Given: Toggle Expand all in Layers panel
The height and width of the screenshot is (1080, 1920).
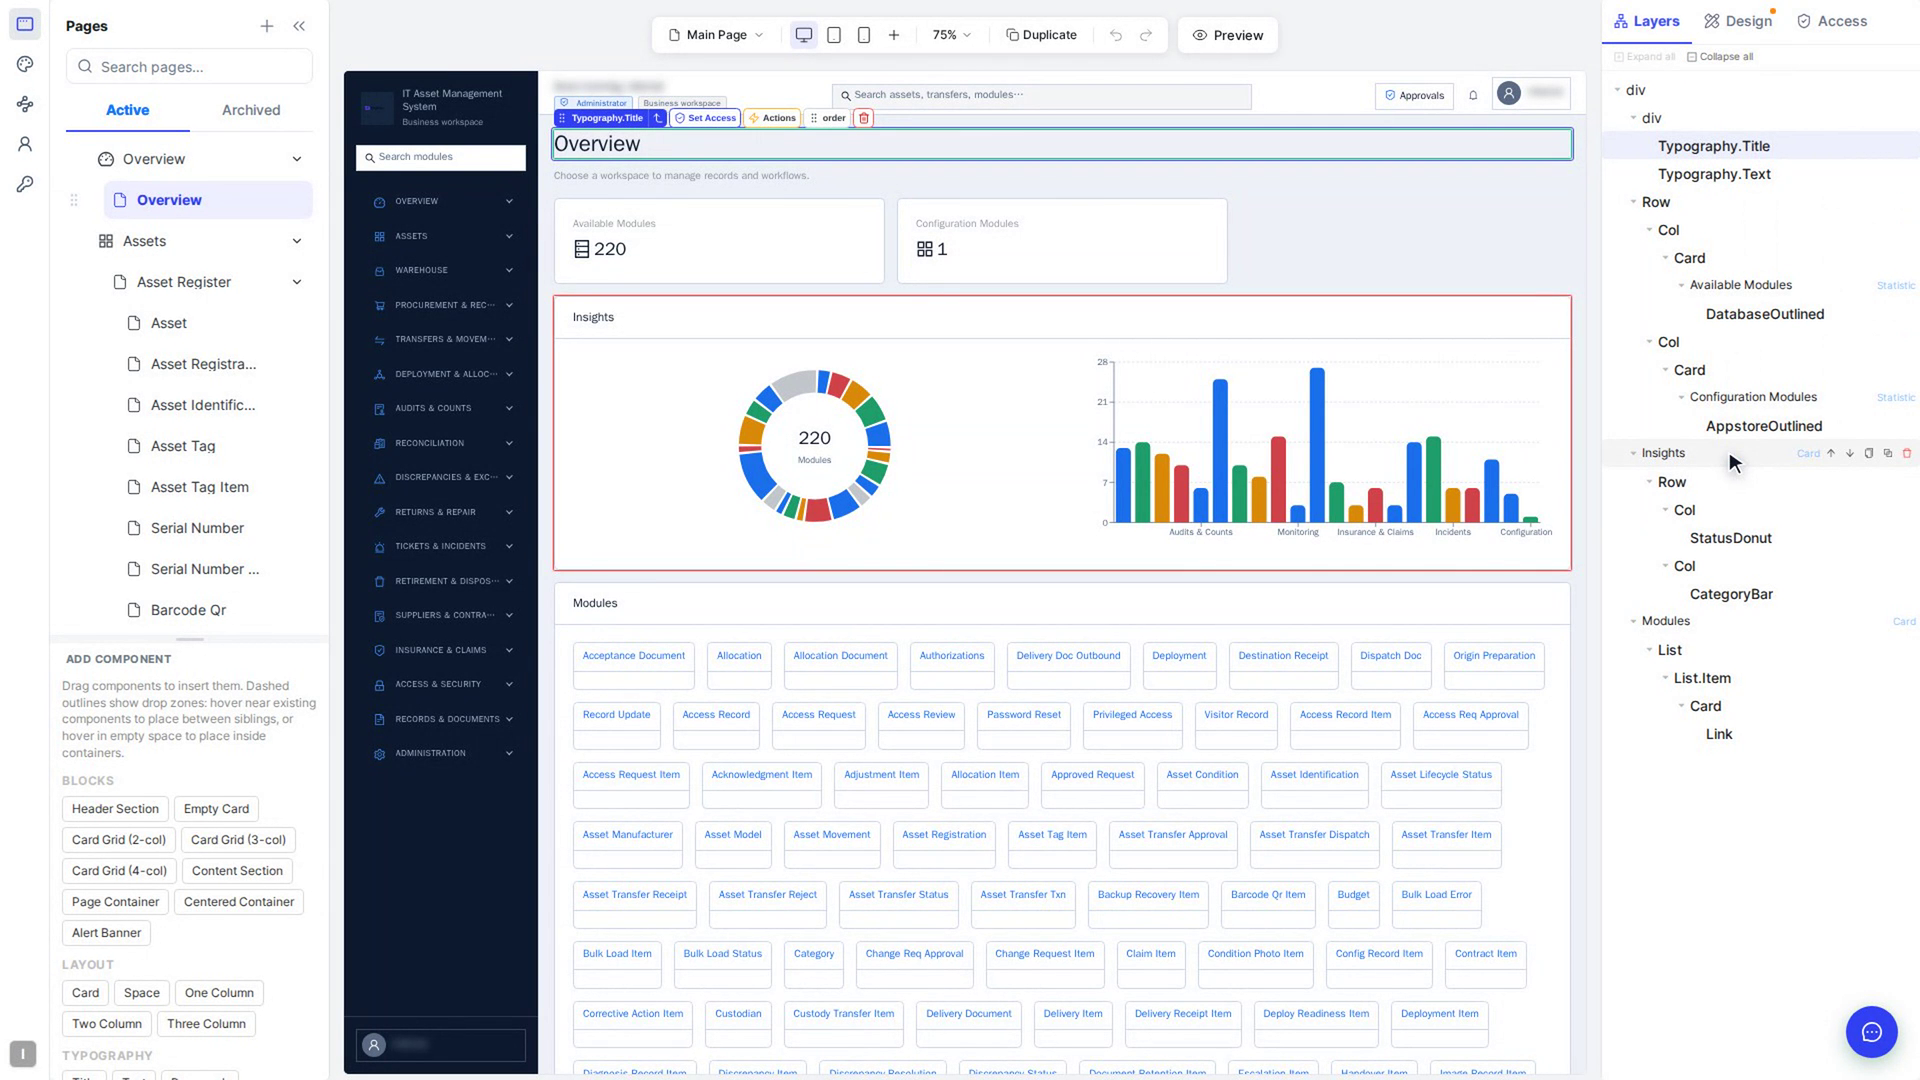Looking at the screenshot, I should tap(1645, 57).
